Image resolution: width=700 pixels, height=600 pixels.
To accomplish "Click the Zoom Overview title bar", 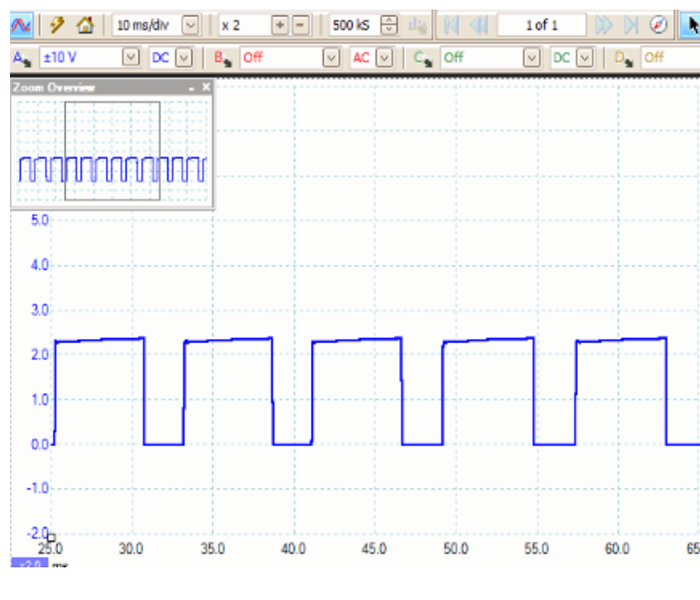I will pyautogui.click(x=112, y=88).
